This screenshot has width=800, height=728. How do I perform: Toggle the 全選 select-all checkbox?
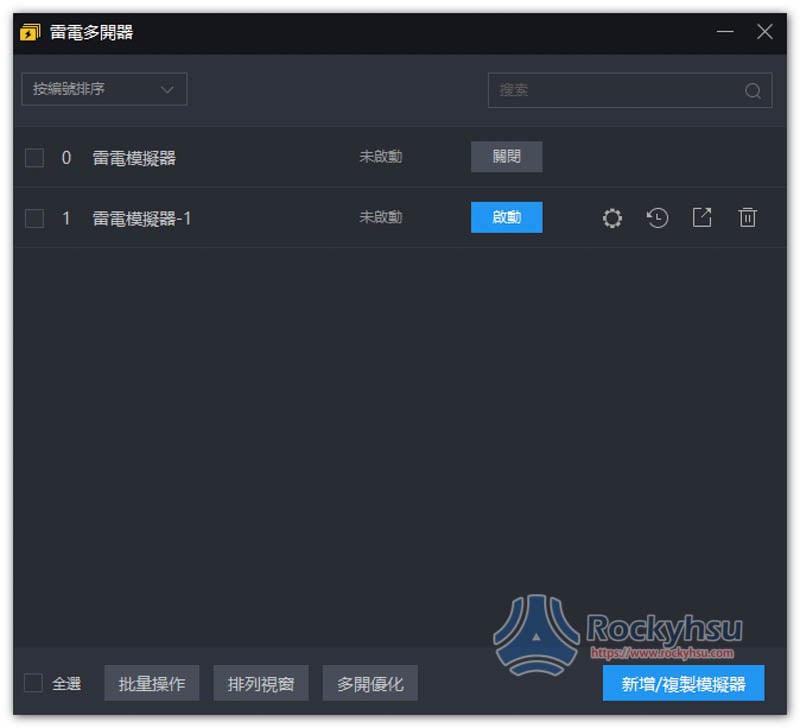[33, 683]
